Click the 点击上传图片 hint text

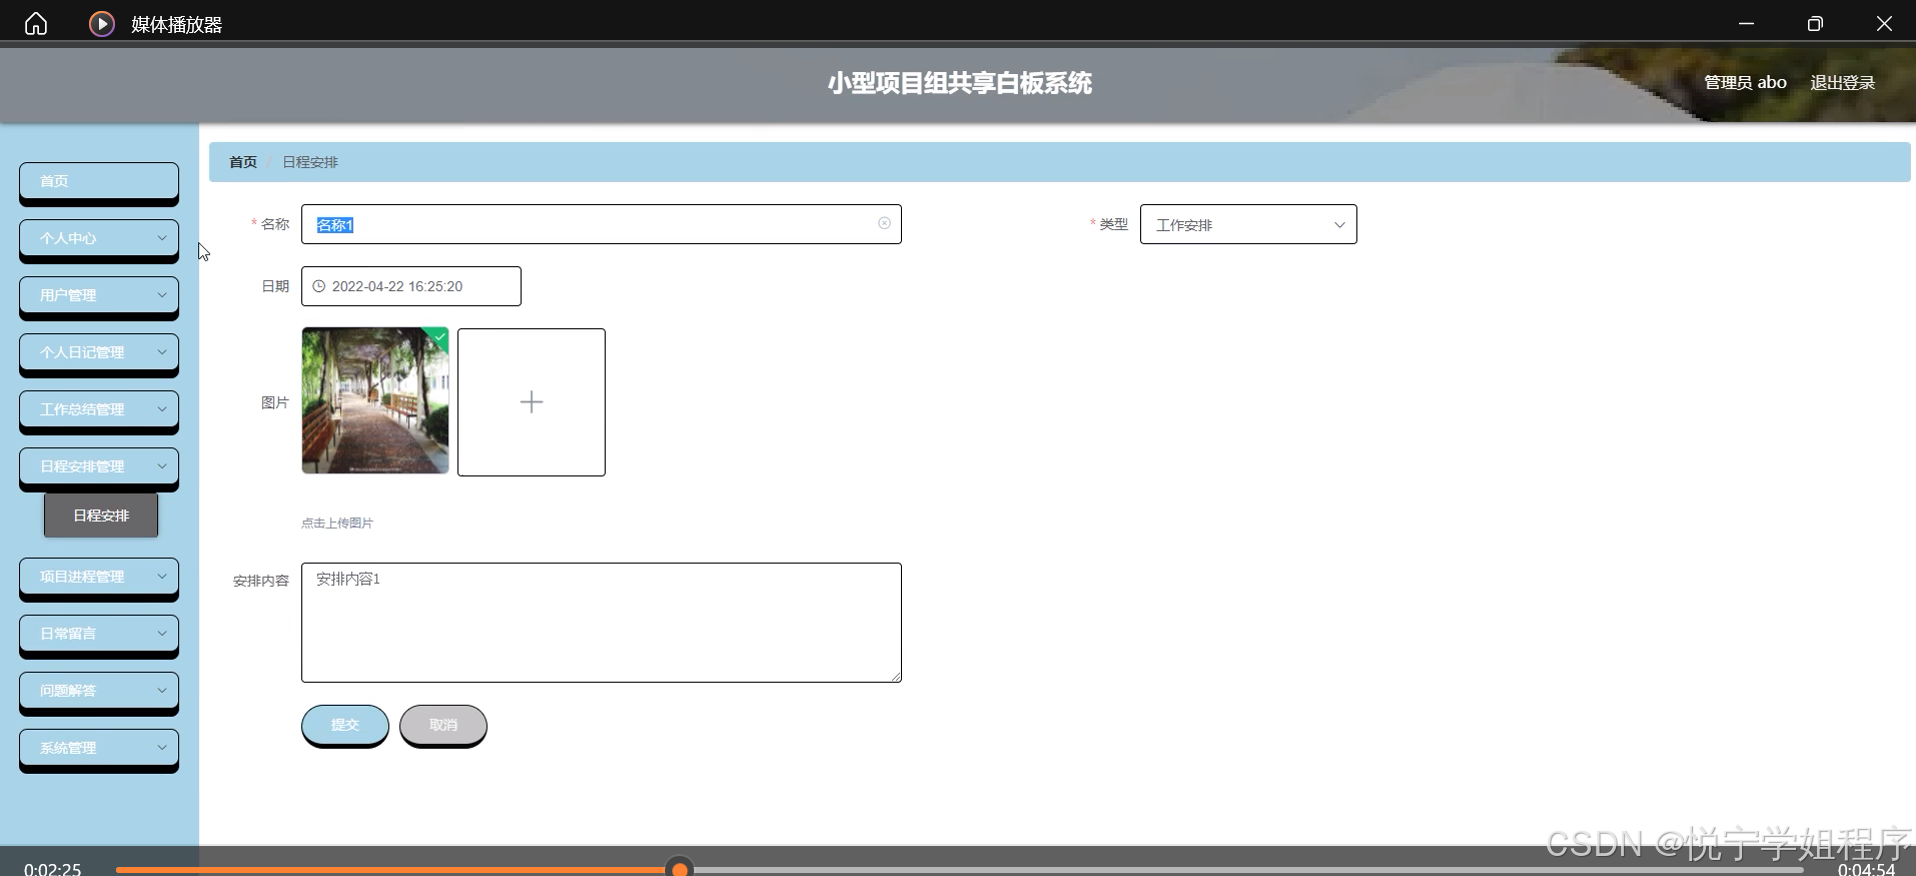tap(337, 523)
